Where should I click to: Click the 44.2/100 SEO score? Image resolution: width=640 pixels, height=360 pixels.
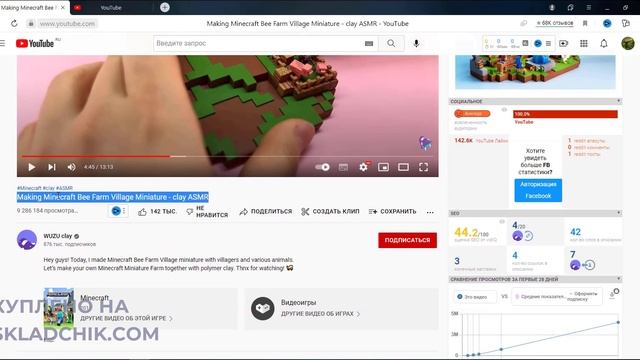click(x=471, y=233)
